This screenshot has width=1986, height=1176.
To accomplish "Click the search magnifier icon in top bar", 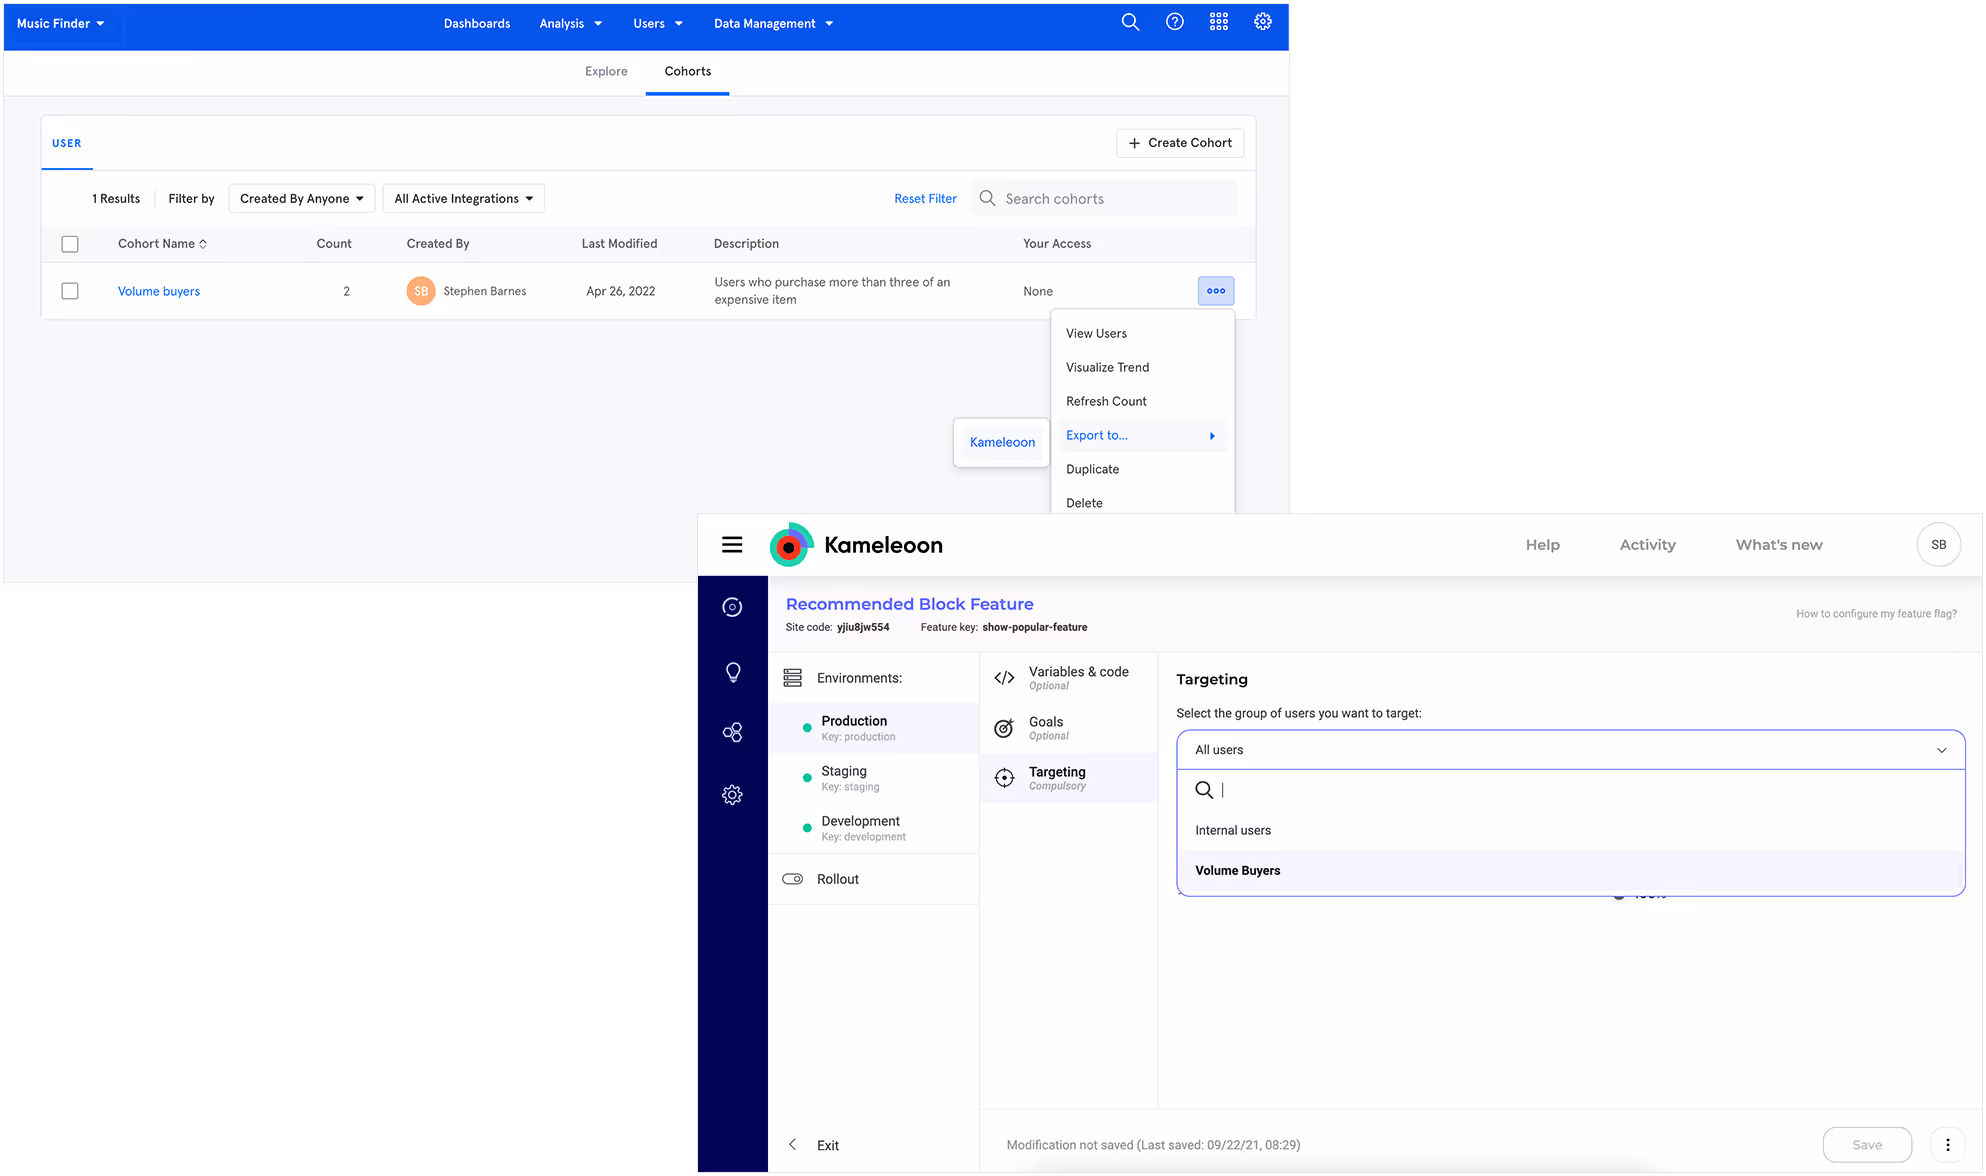I will coord(1130,22).
